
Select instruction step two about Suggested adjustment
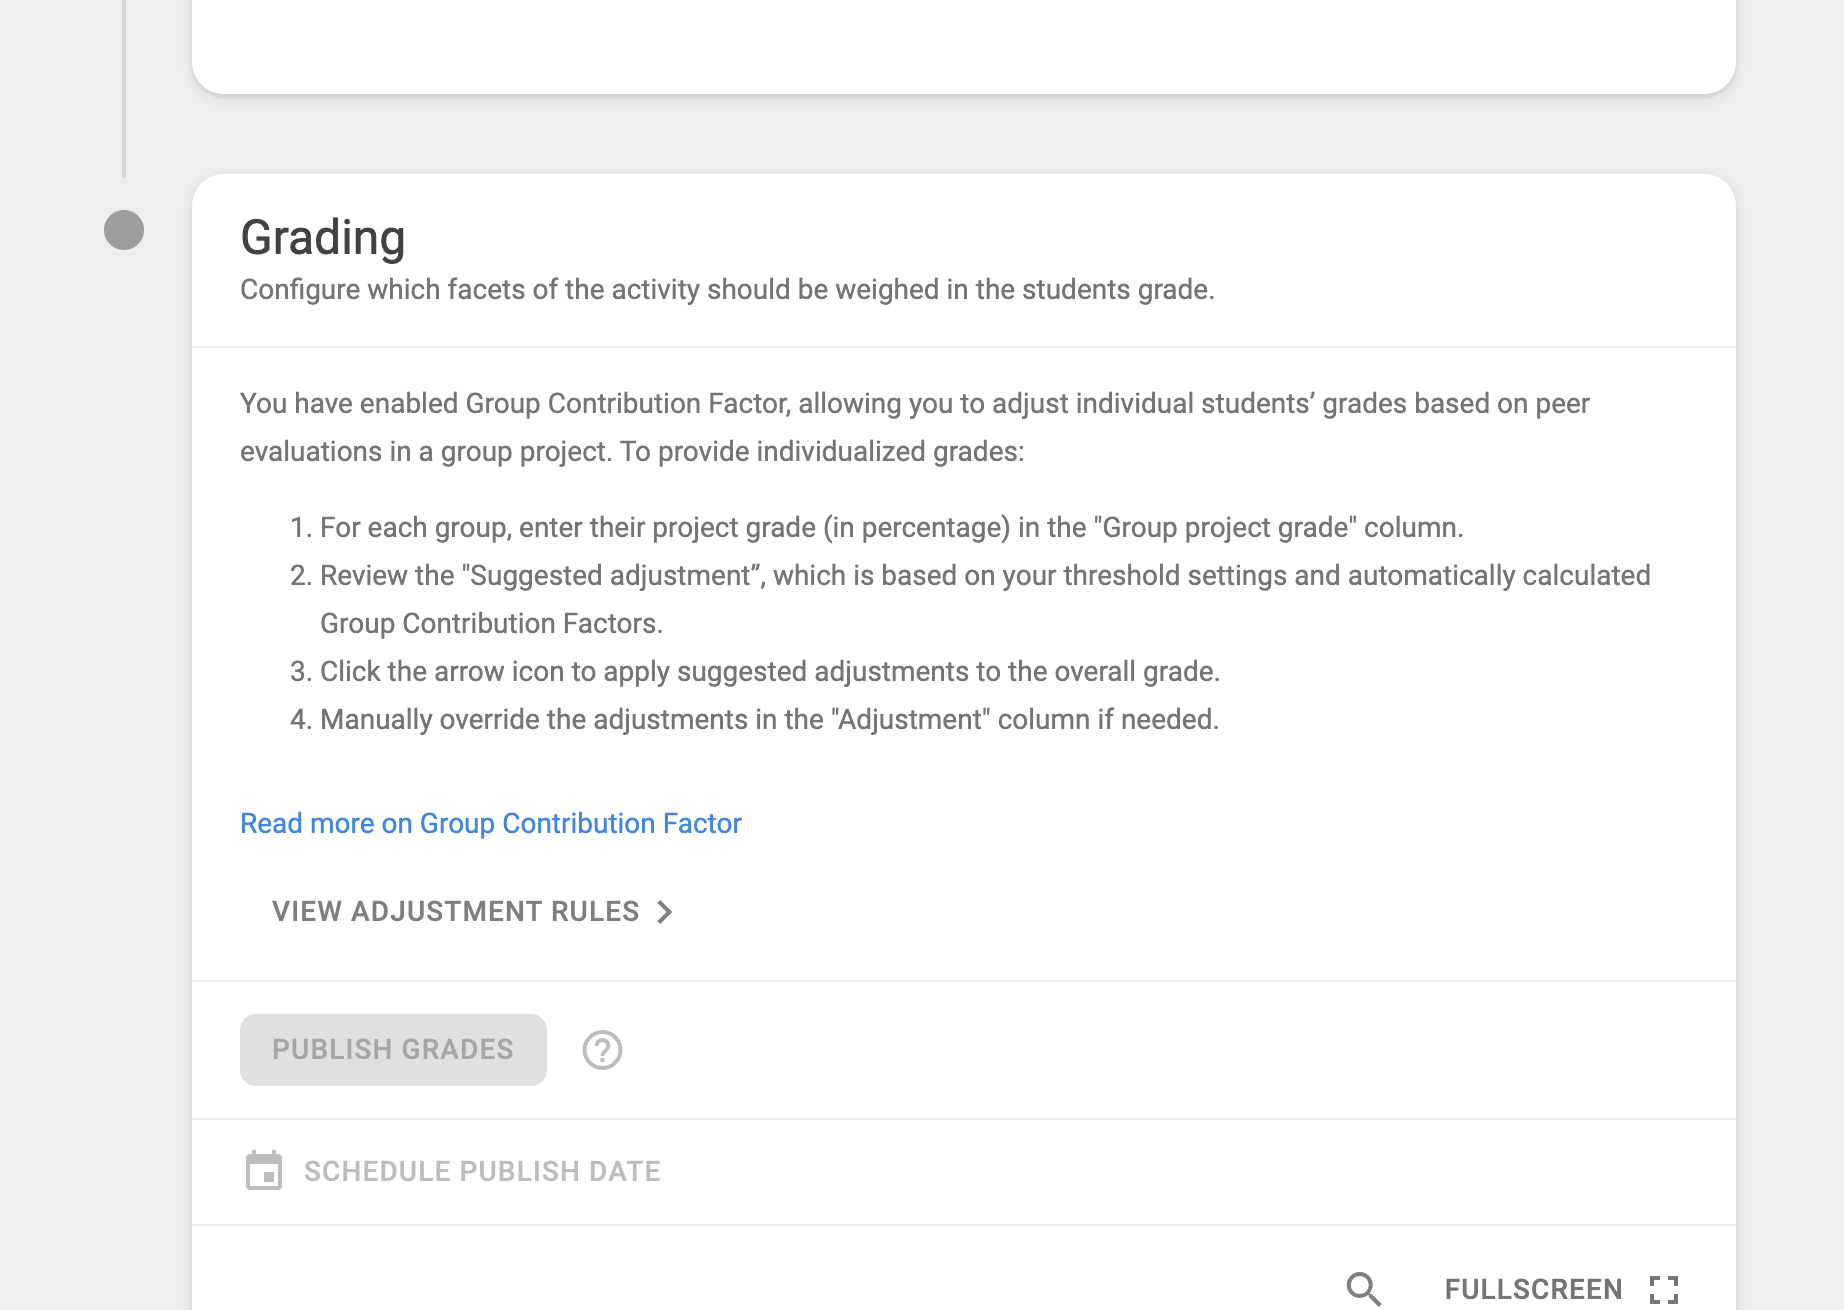click(x=970, y=599)
